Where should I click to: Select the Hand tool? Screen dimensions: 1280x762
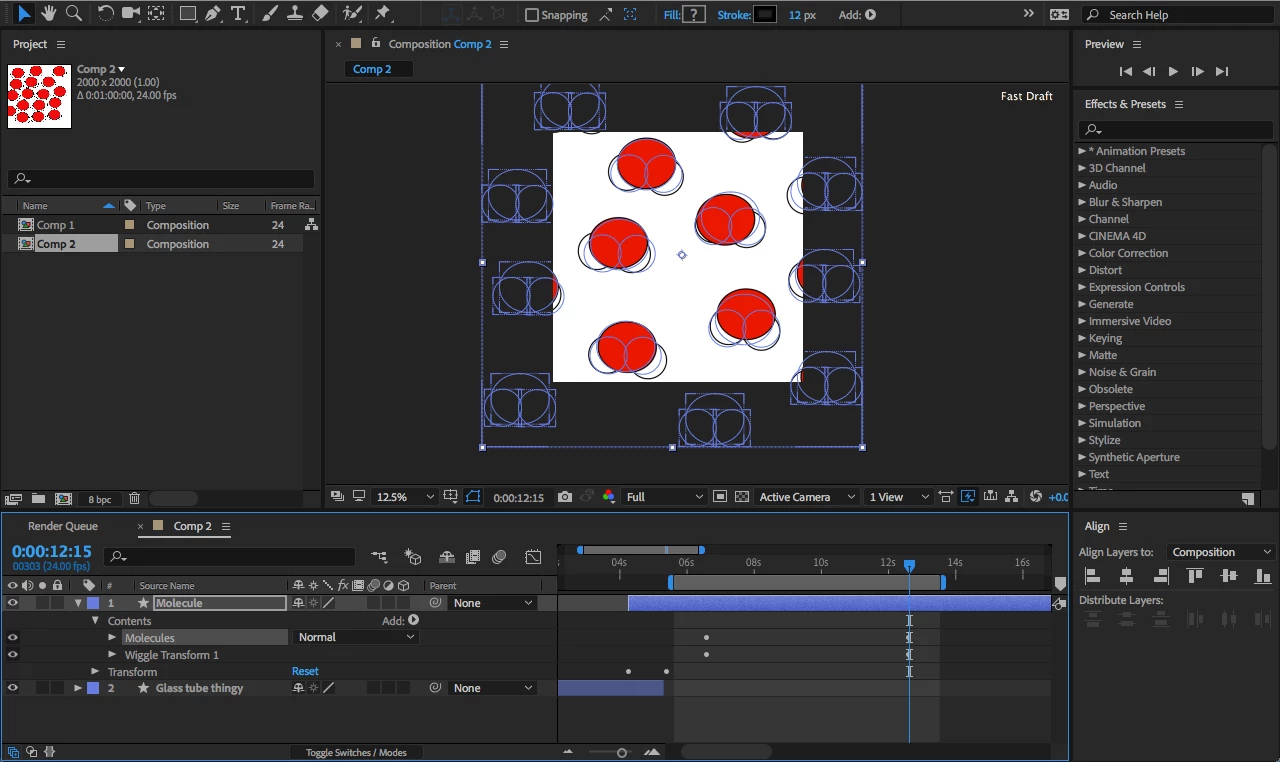(48, 14)
